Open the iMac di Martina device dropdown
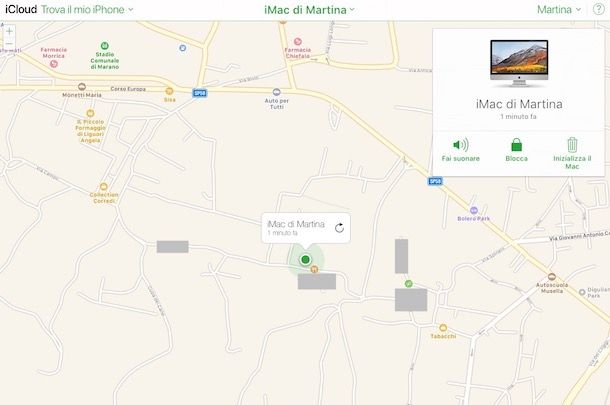 [x=309, y=10]
